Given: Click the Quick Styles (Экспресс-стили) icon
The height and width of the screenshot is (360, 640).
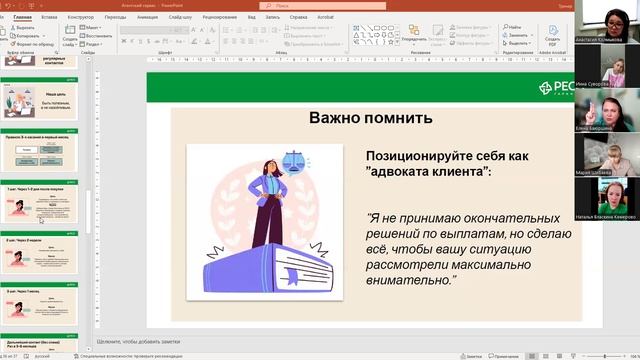Looking at the screenshot, I should point(438,30).
